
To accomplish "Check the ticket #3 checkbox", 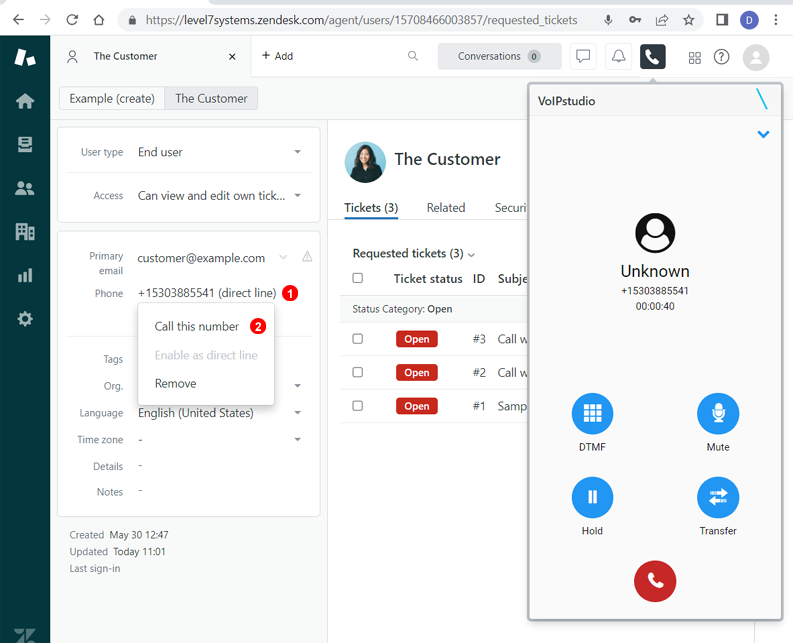I will (x=358, y=338).
